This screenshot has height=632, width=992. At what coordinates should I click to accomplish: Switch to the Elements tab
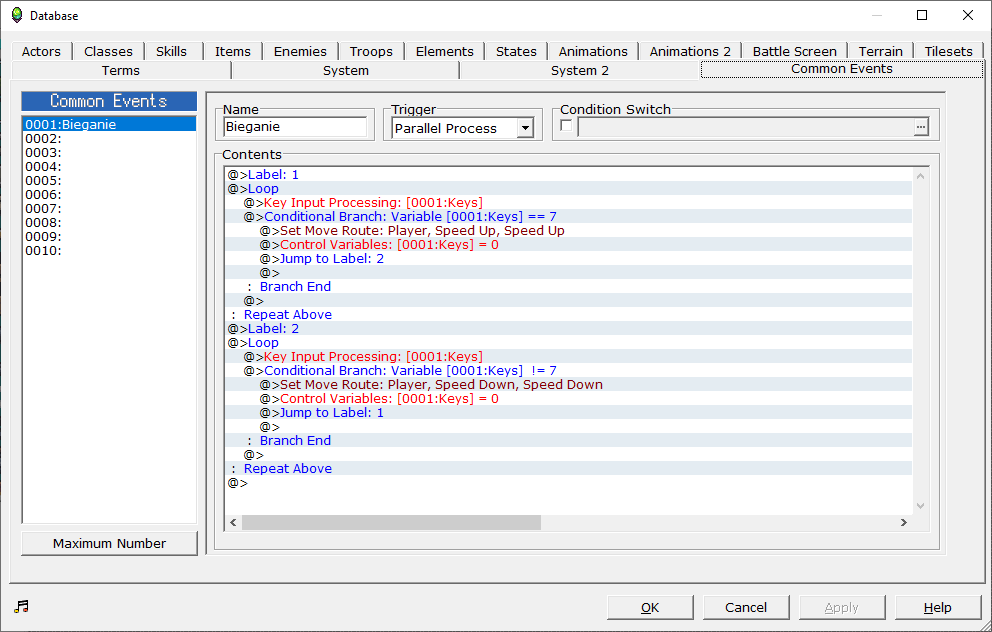click(x=445, y=51)
